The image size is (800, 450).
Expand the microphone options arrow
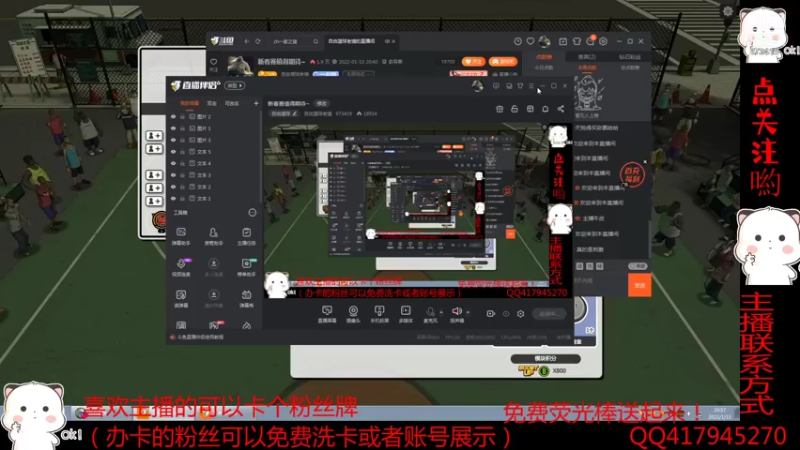point(441,312)
